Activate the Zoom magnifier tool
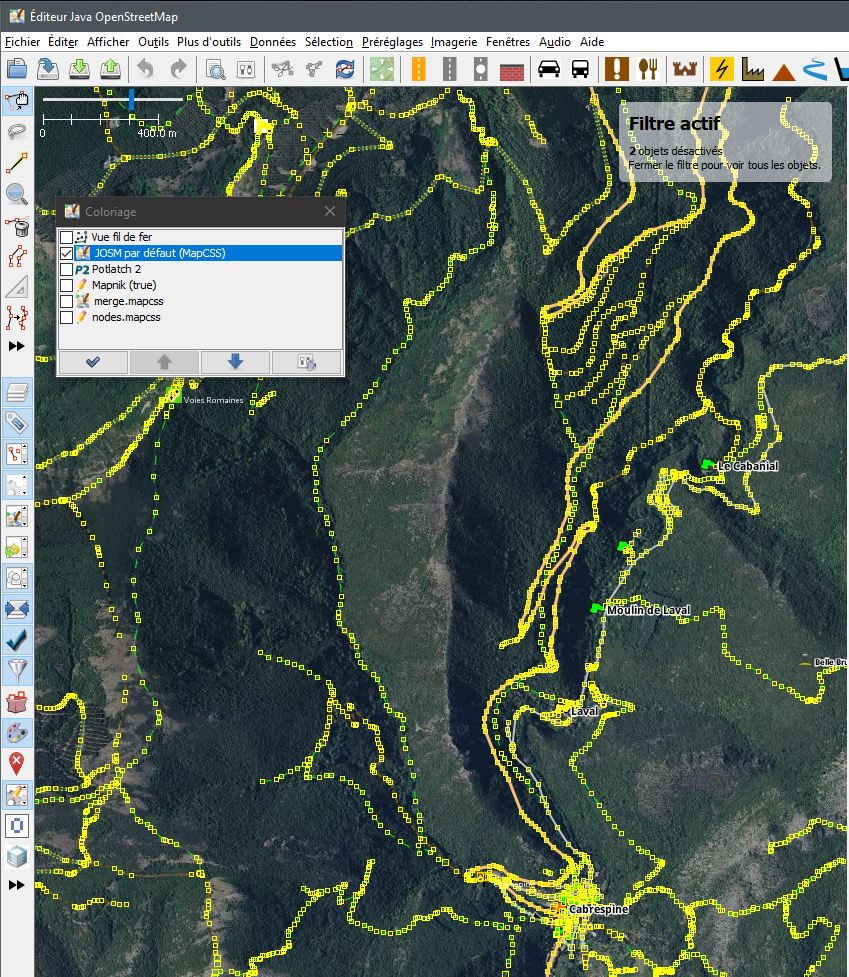The height and width of the screenshot is (977, 849). coord(17,194)
